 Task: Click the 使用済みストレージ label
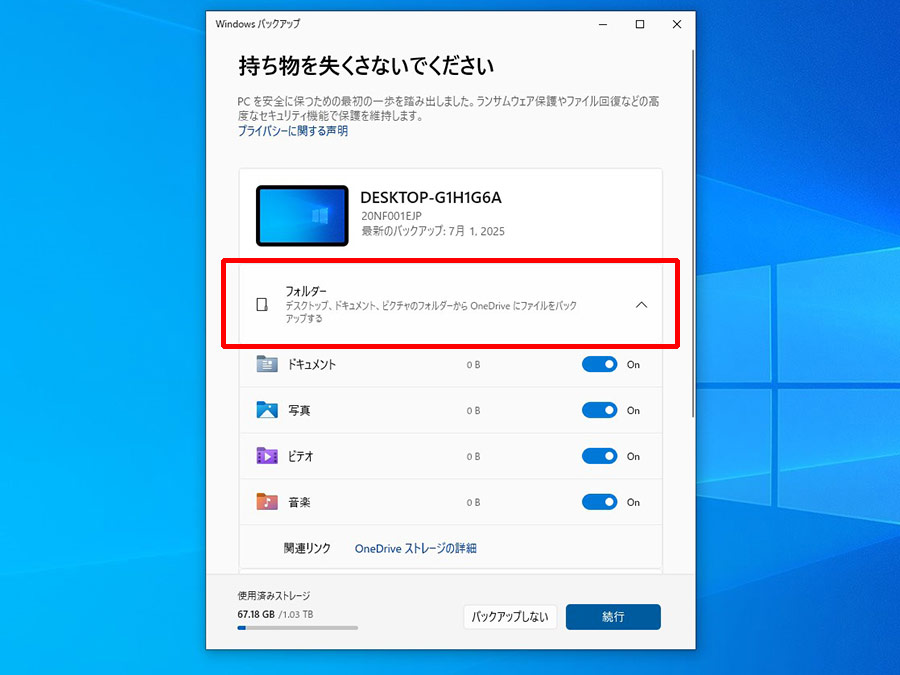click(x=274, y=595)
